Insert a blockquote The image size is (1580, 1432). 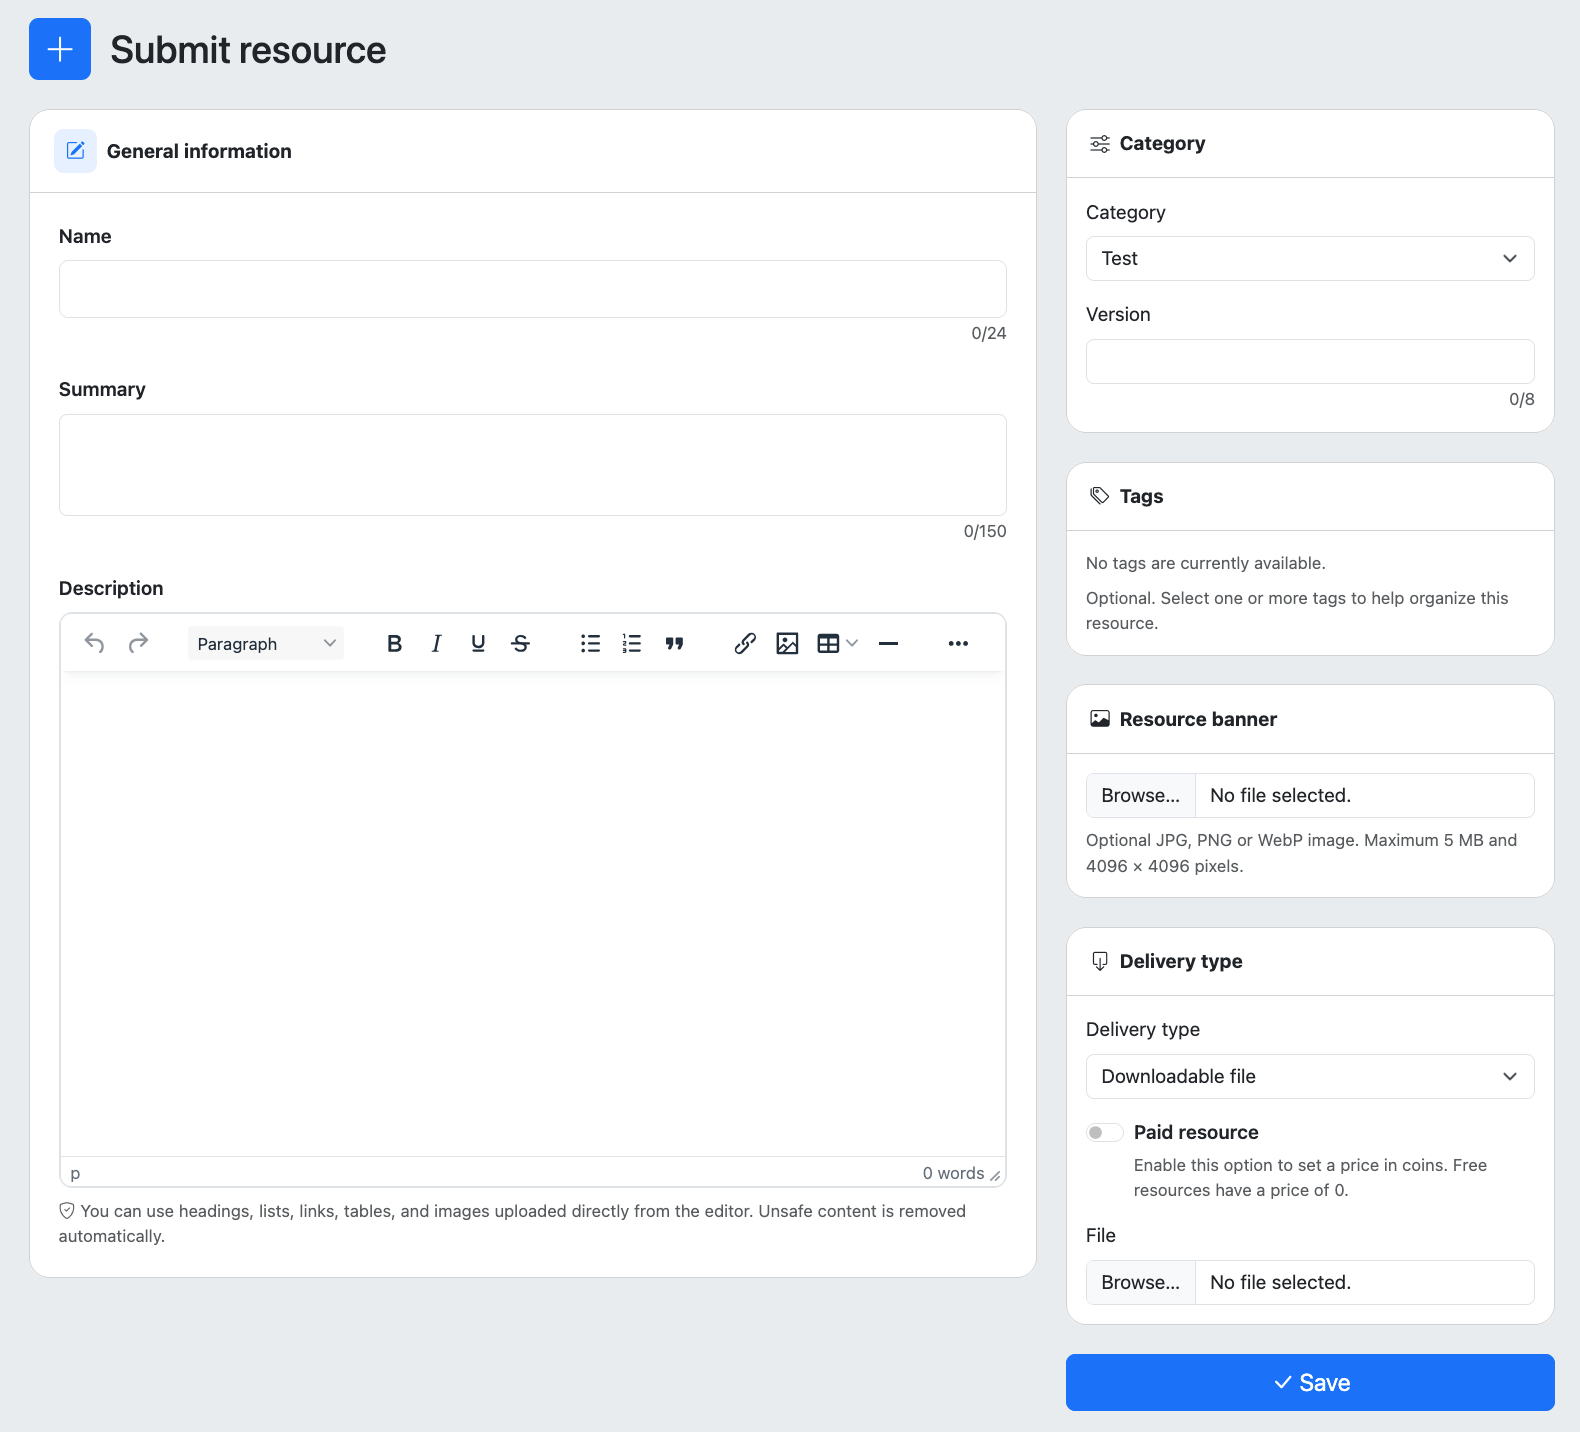674,643
